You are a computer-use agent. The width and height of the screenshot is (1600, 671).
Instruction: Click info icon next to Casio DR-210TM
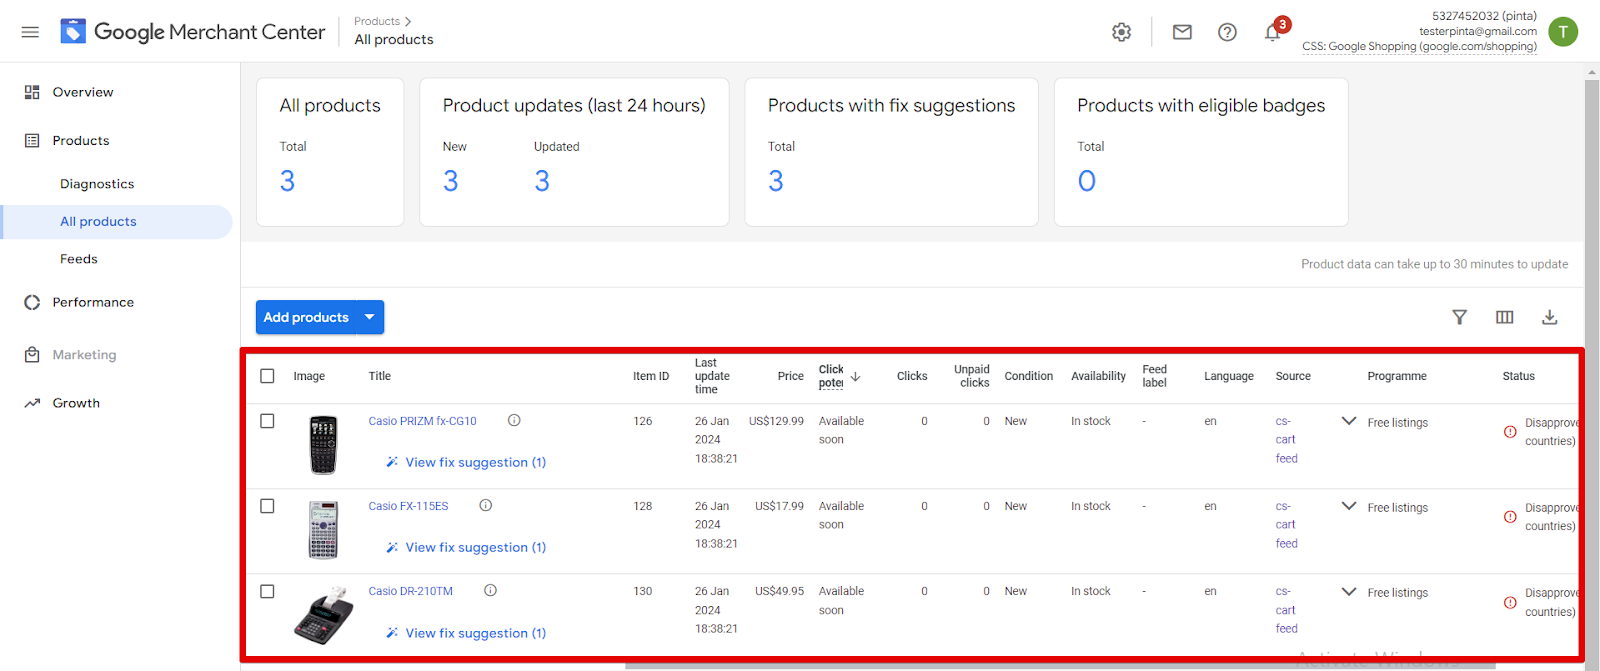tap(490, 590)
